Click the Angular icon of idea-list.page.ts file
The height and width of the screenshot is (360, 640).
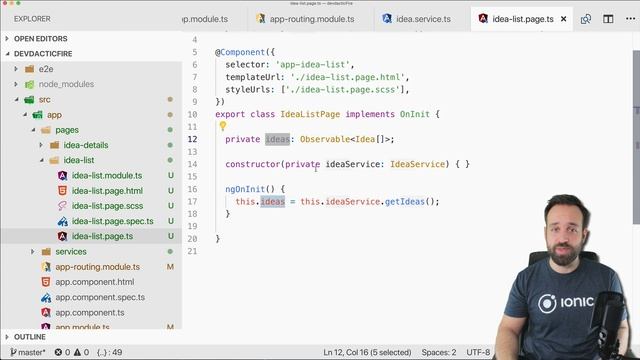62,236
